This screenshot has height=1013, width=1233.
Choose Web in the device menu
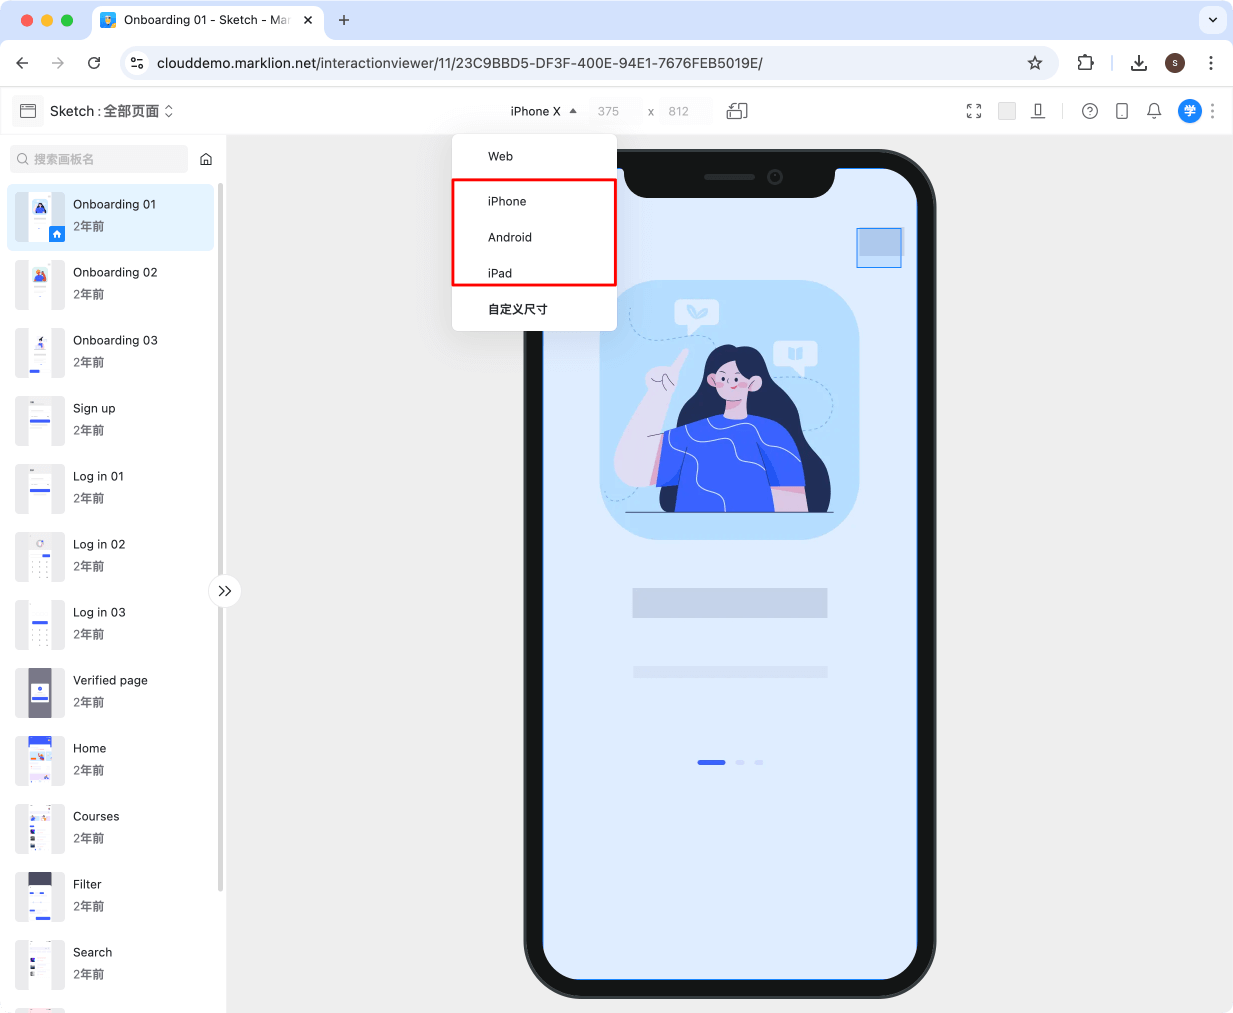point(500,156)
